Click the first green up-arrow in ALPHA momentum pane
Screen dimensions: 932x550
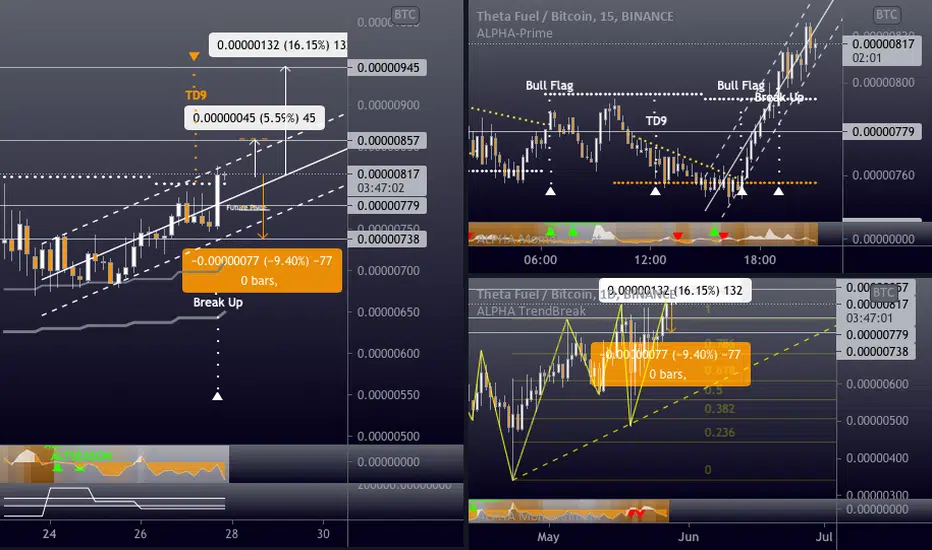[550, 230]
